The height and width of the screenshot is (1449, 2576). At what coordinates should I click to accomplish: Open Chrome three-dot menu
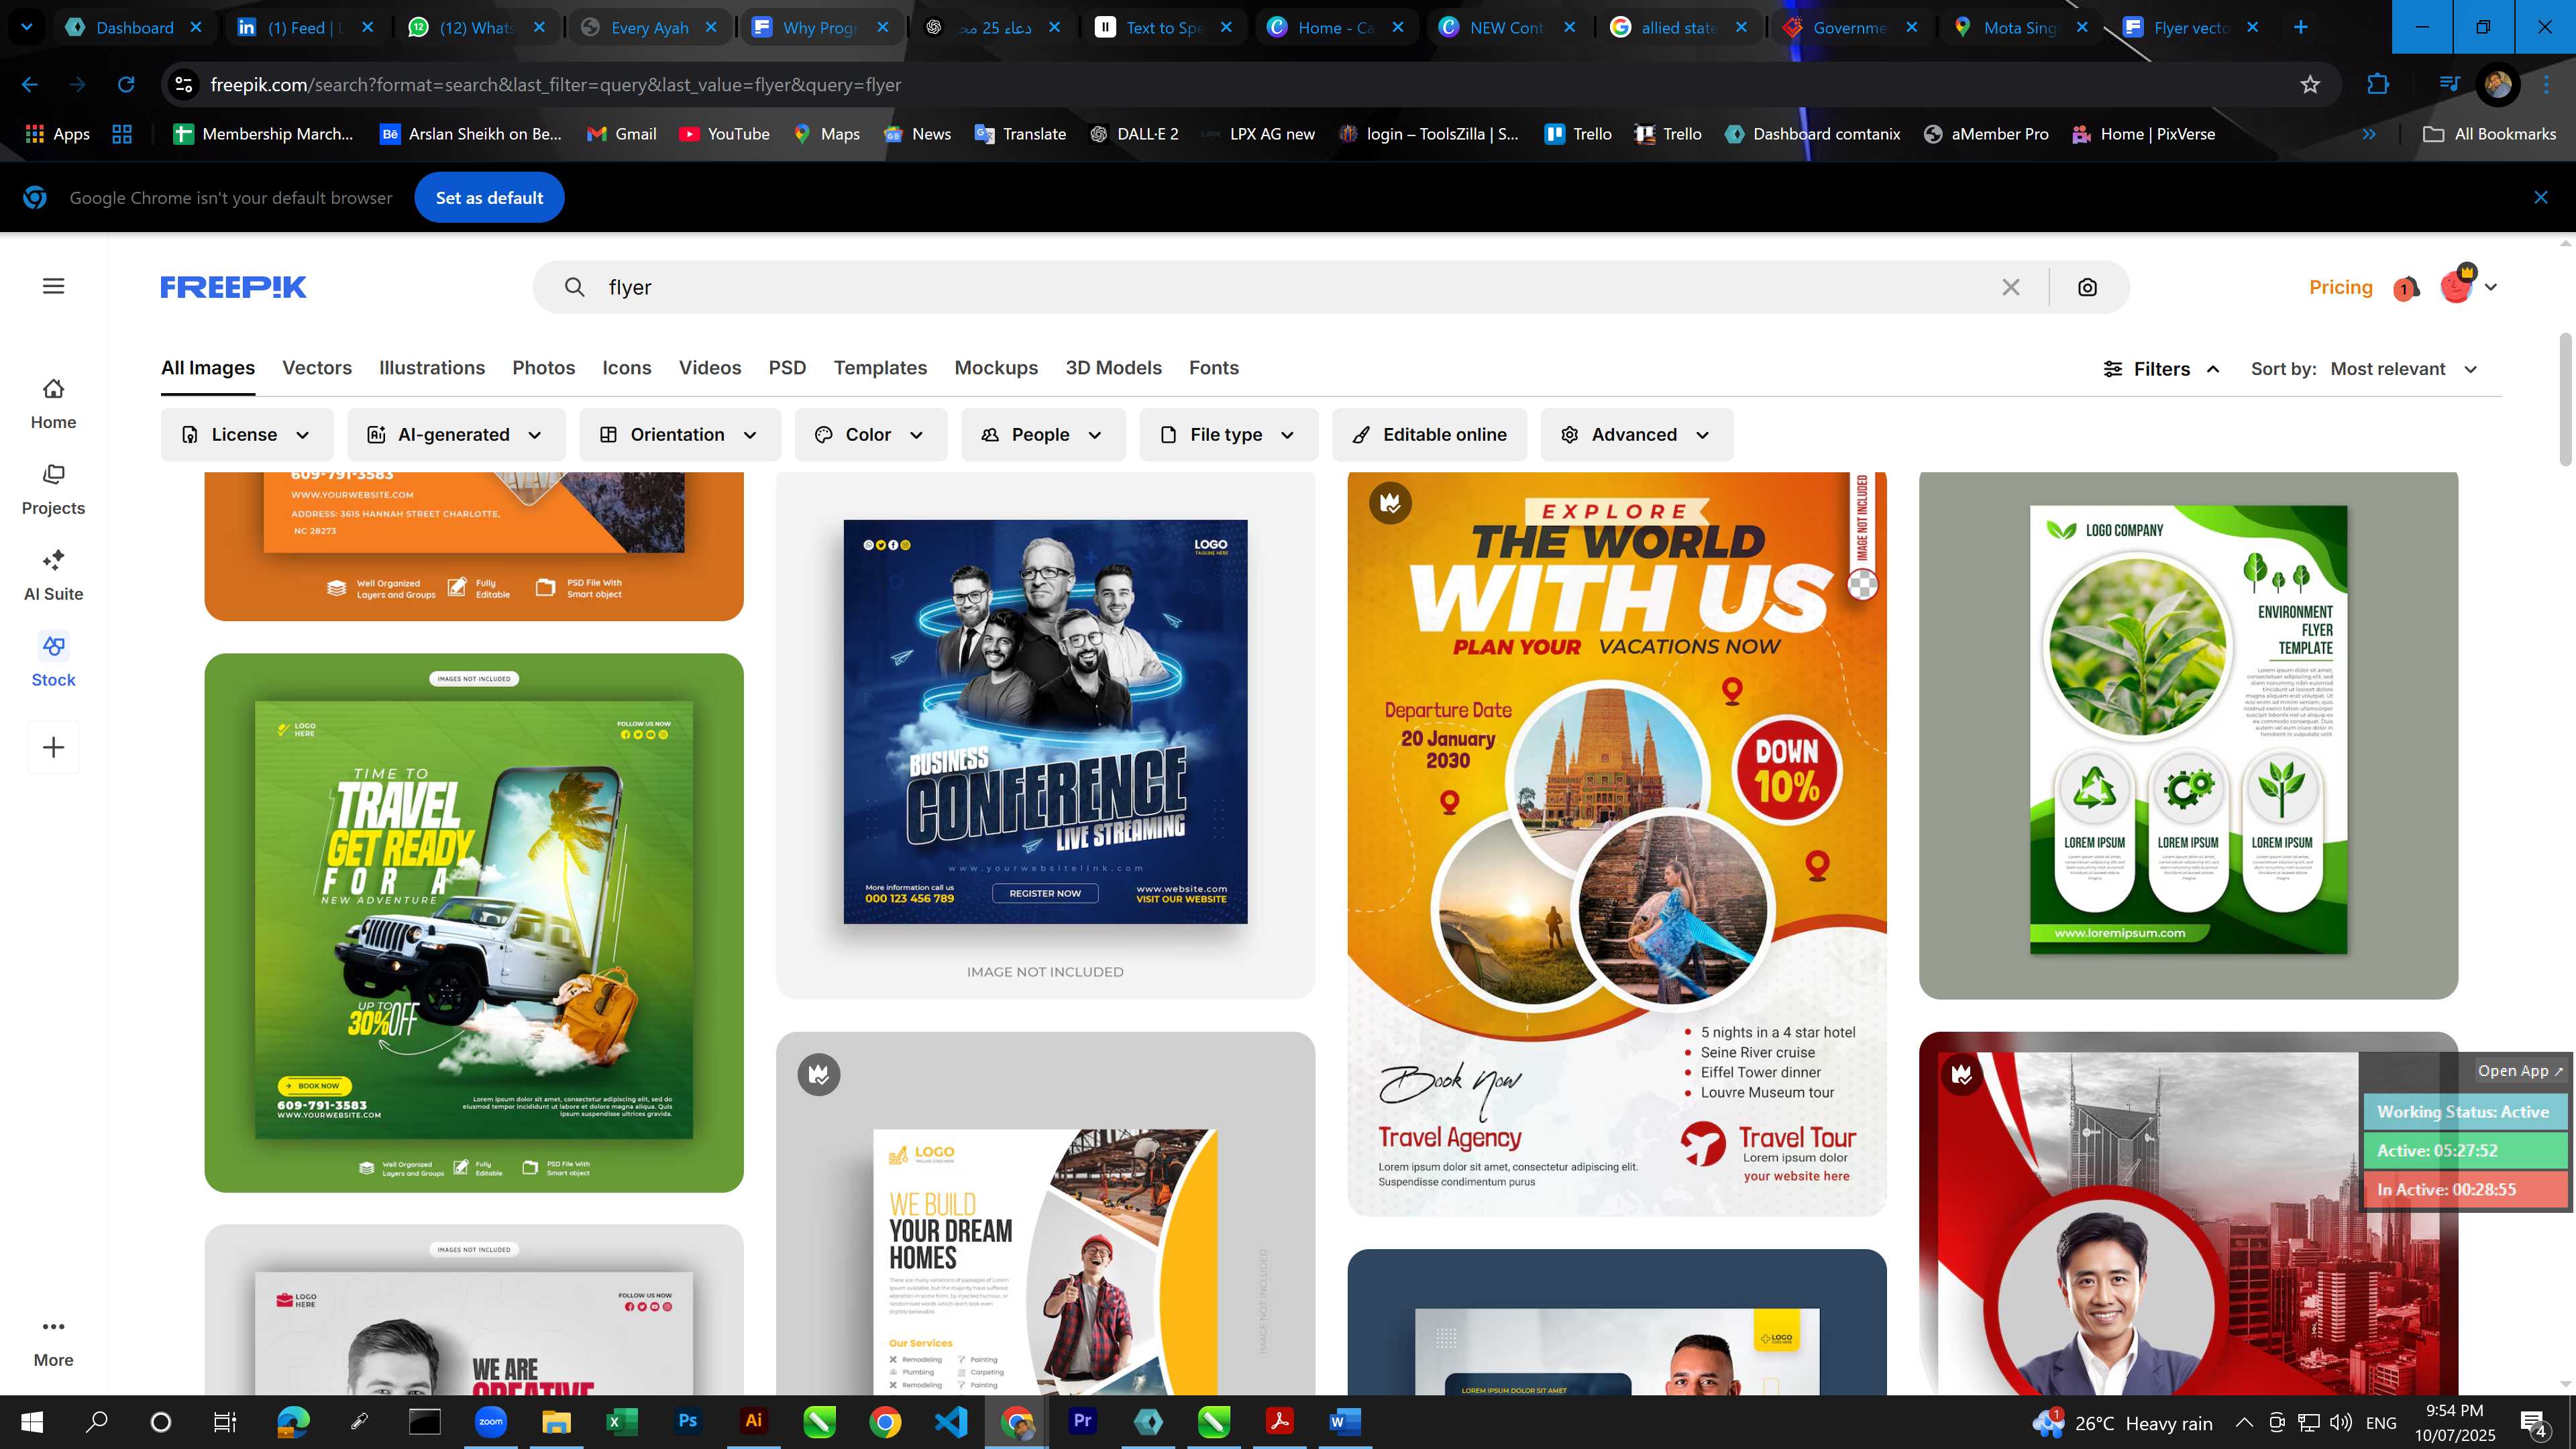pyautogui.click(x=2547, y=85)
